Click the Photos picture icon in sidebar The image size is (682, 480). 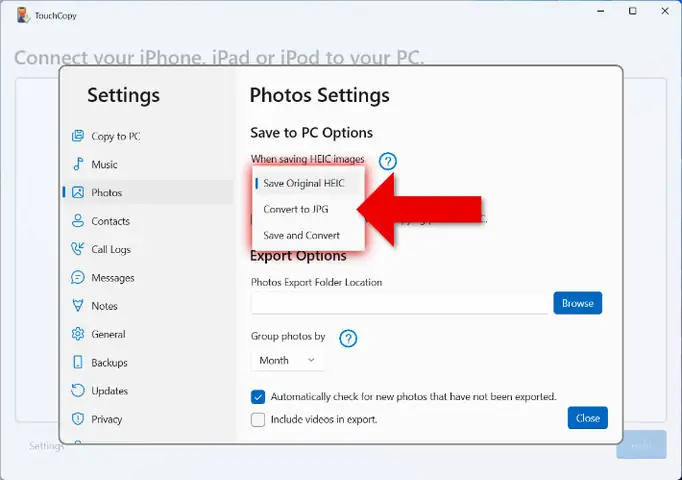77,192
